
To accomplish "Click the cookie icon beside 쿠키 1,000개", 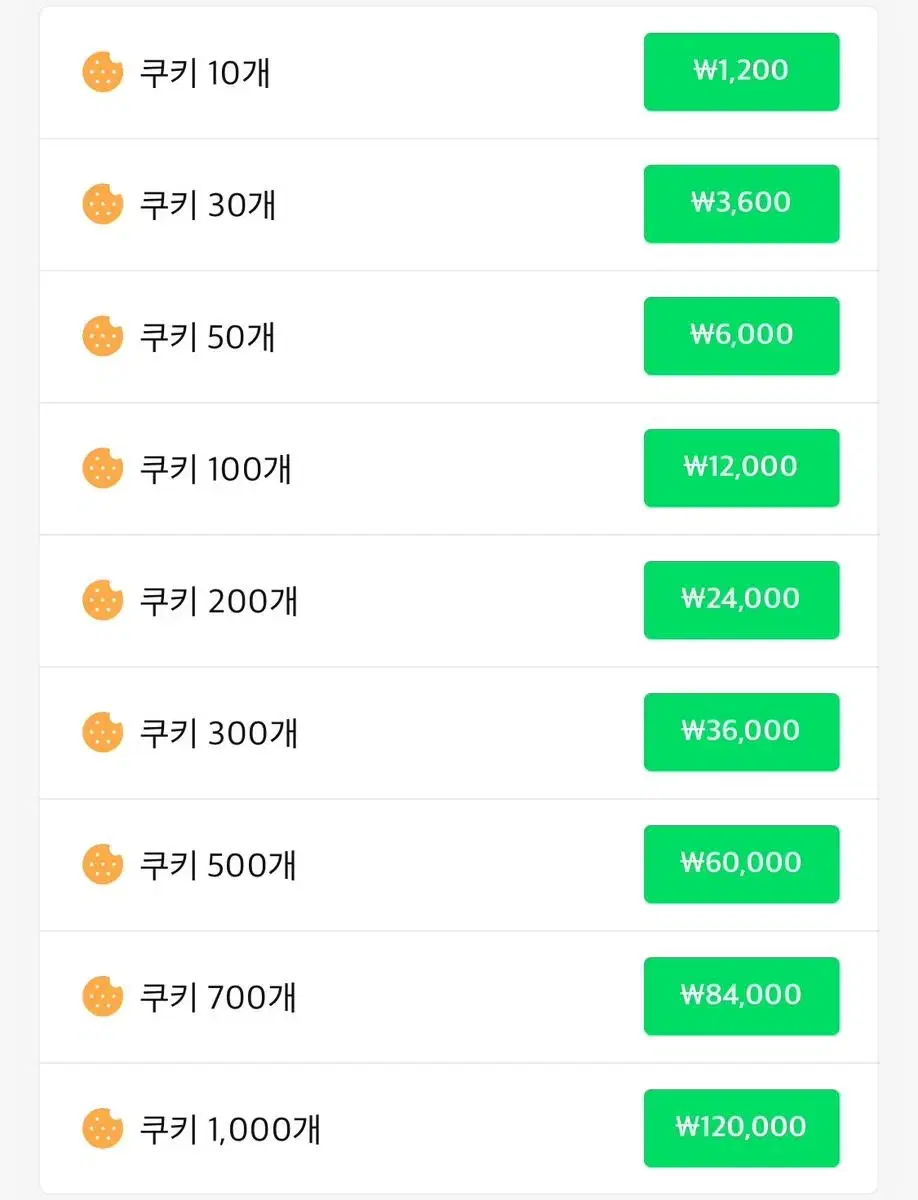I will [102, 1128].
